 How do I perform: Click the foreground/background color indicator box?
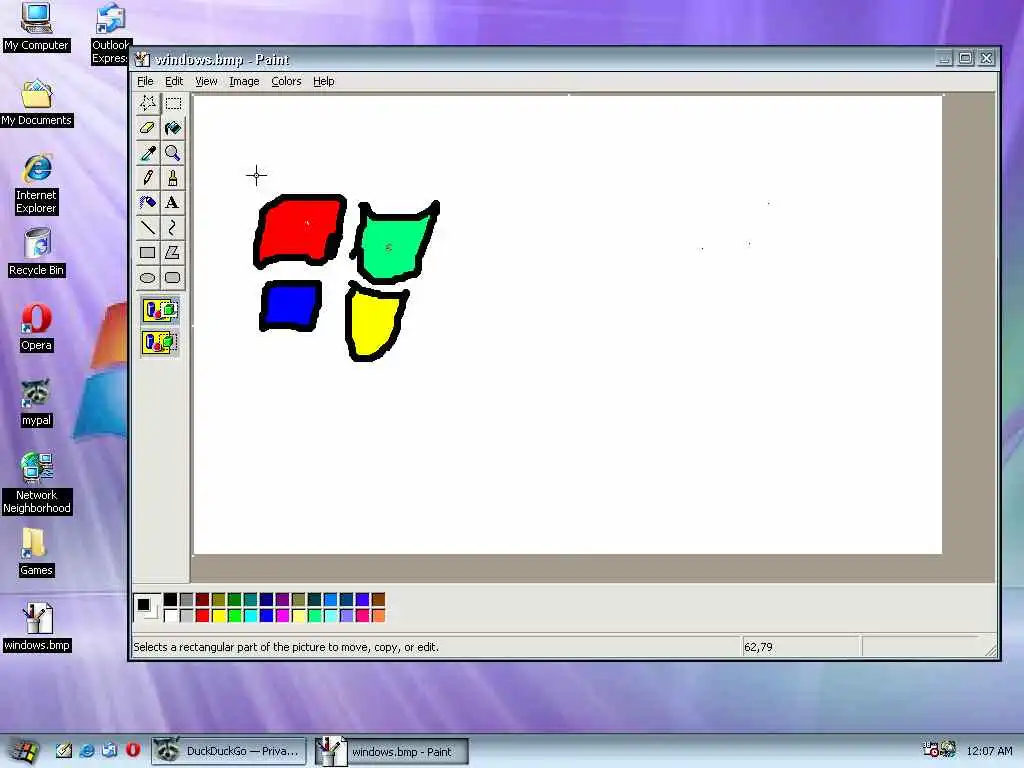tap(146, 607)
